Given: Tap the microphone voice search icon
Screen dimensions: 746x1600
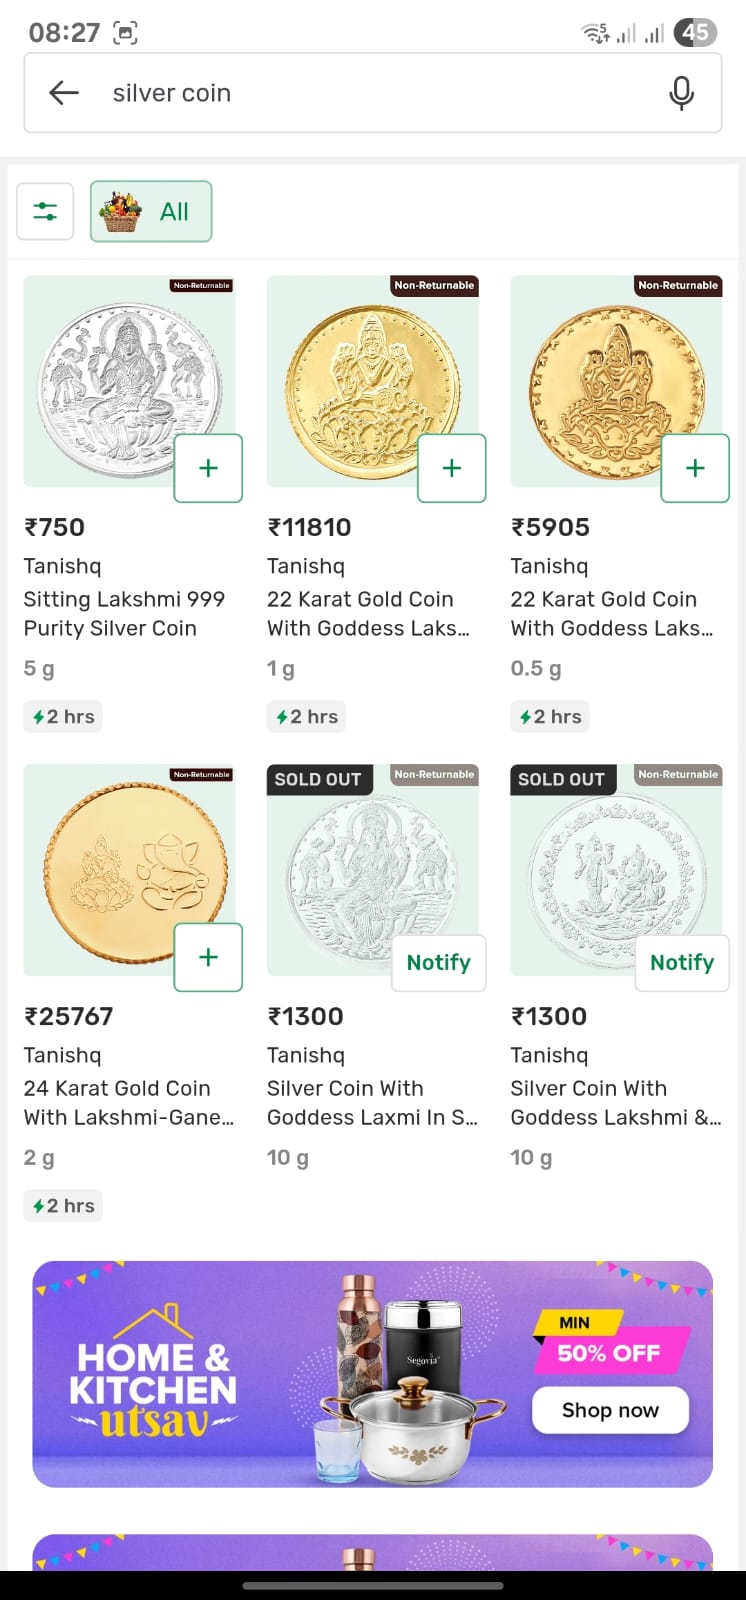Looking at the screenshot, I should pyautogui.click(x=681, y=93).
